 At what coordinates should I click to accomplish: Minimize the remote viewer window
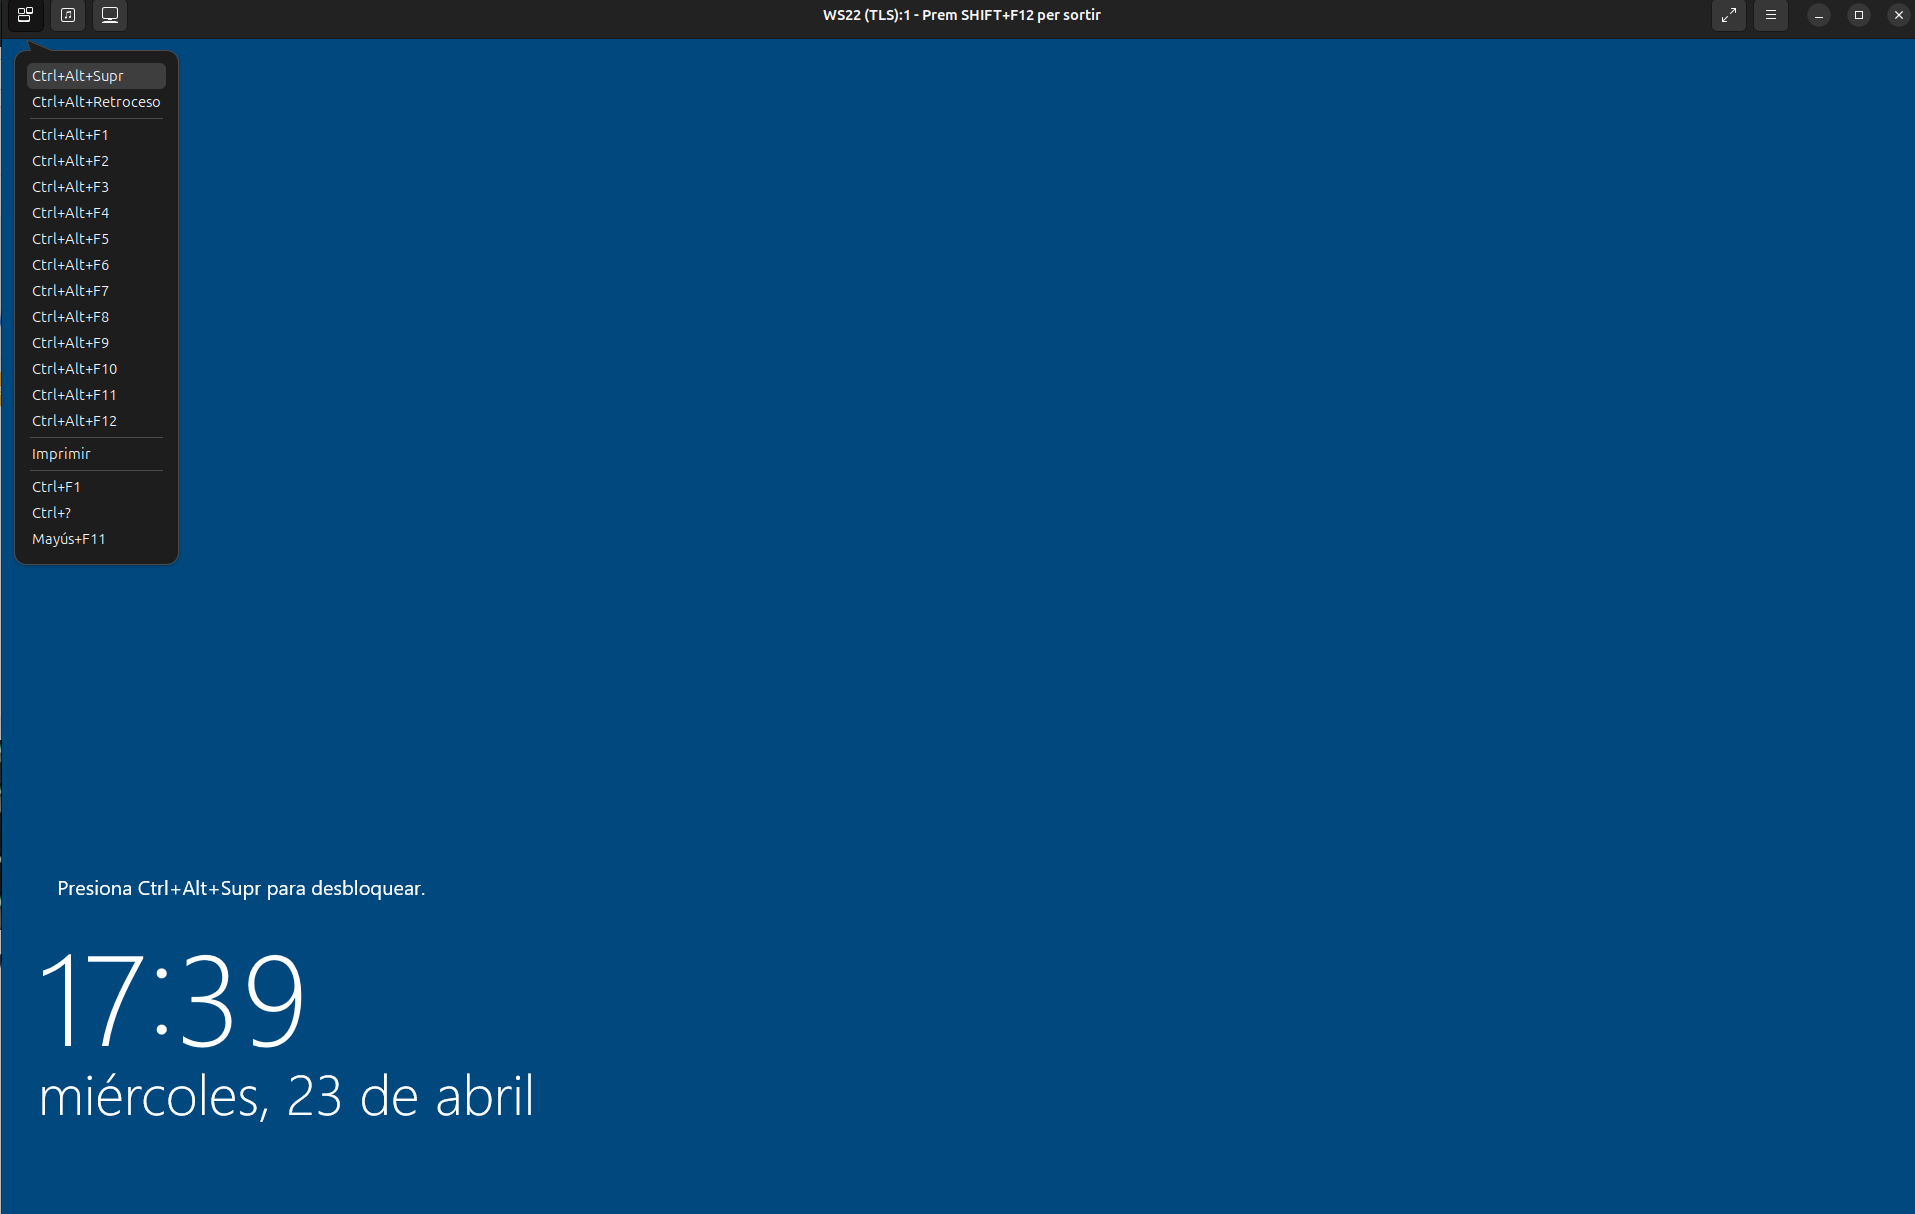click(x=1819, y=15)
